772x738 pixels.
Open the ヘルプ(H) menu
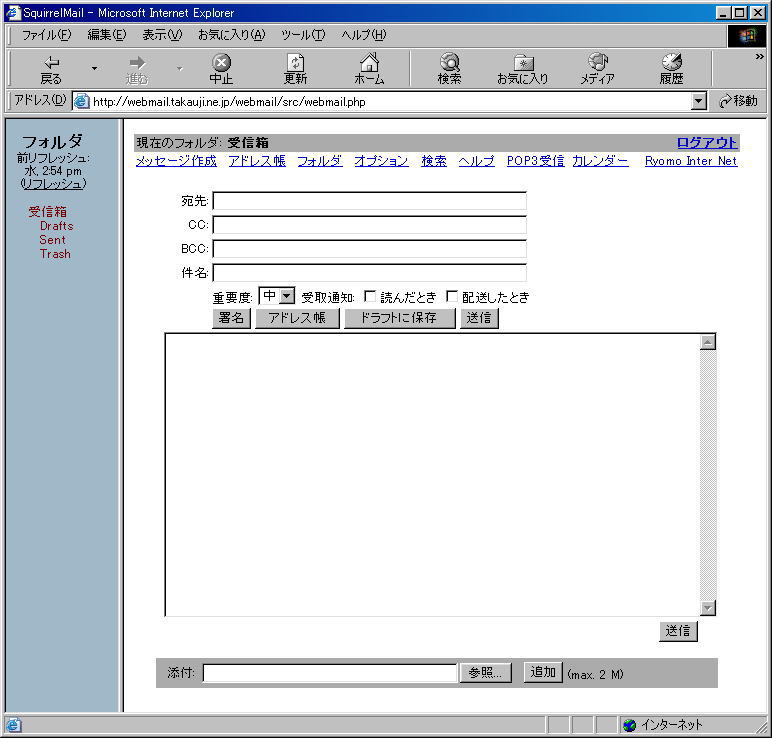(x=364, y=35)
